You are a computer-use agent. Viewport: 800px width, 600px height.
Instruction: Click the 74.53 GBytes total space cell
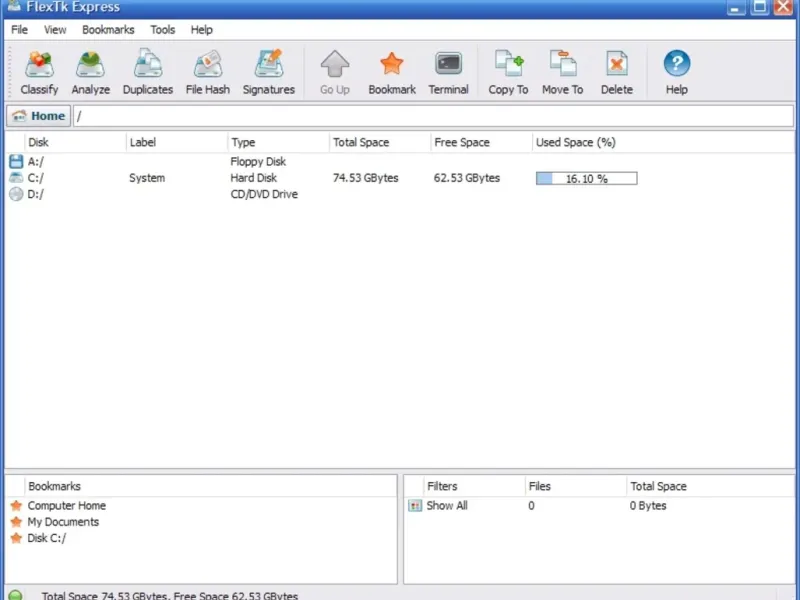(366, 178)
